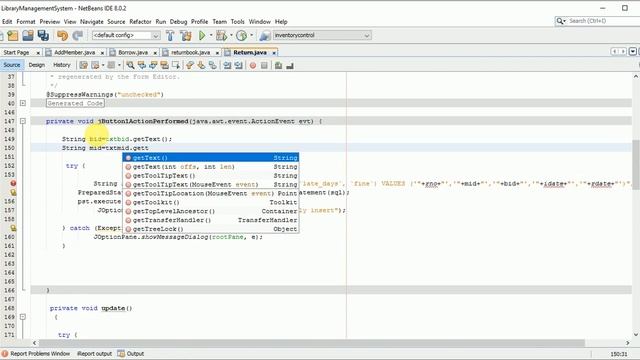Click the lightbulb hint on line 155
640x360 pixels.
[13, 192]
